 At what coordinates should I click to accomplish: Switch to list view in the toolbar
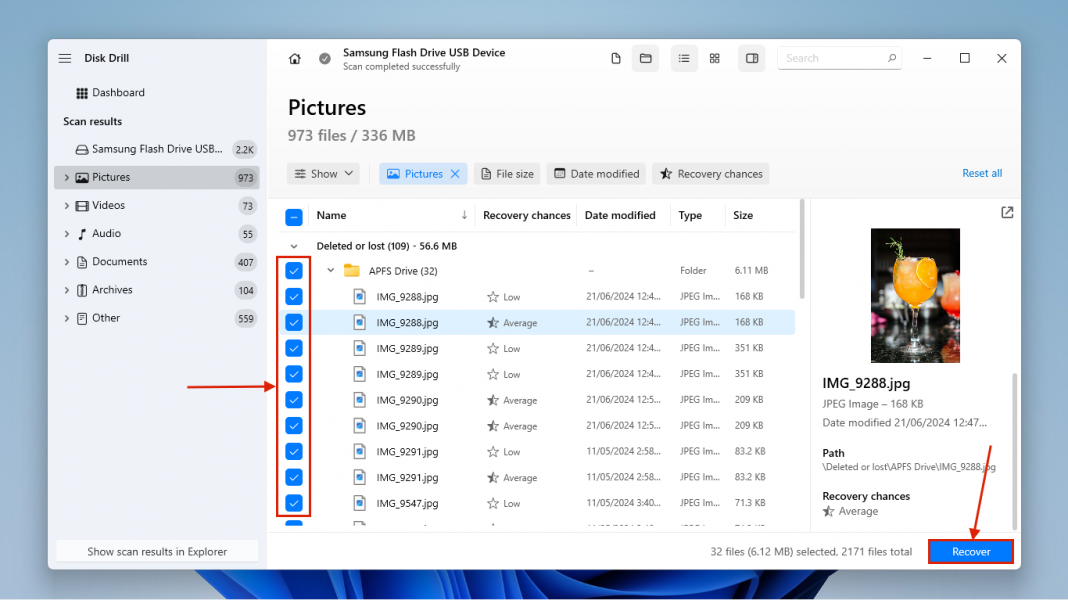pyautogui.click(x=684, y=58)
